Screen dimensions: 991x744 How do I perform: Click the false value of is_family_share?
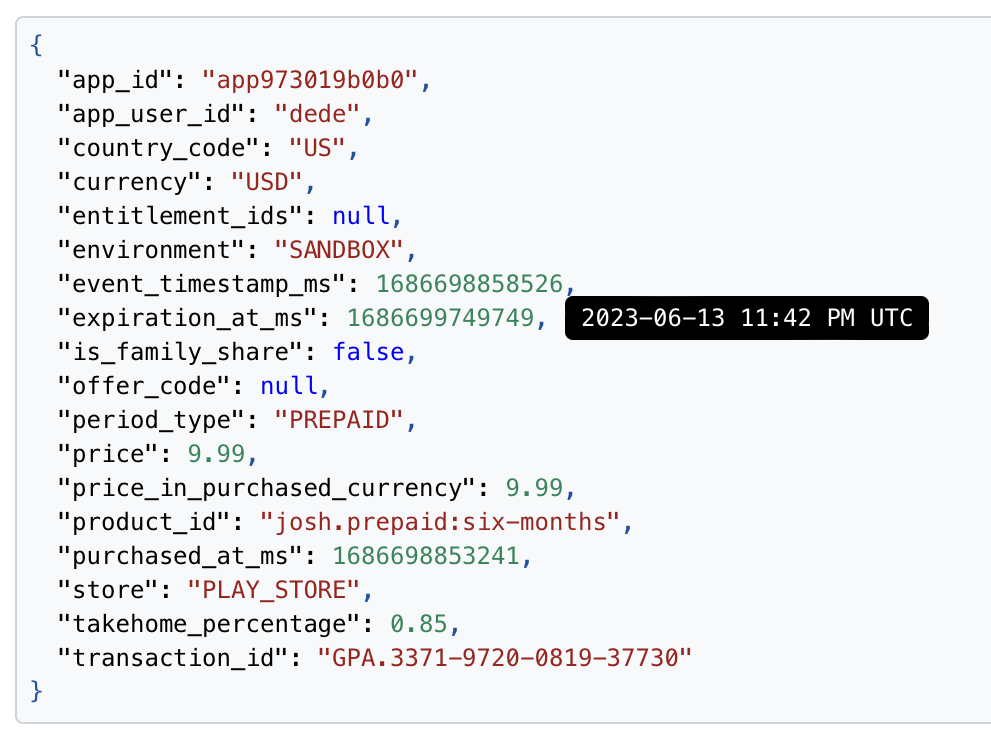(368, 352)
